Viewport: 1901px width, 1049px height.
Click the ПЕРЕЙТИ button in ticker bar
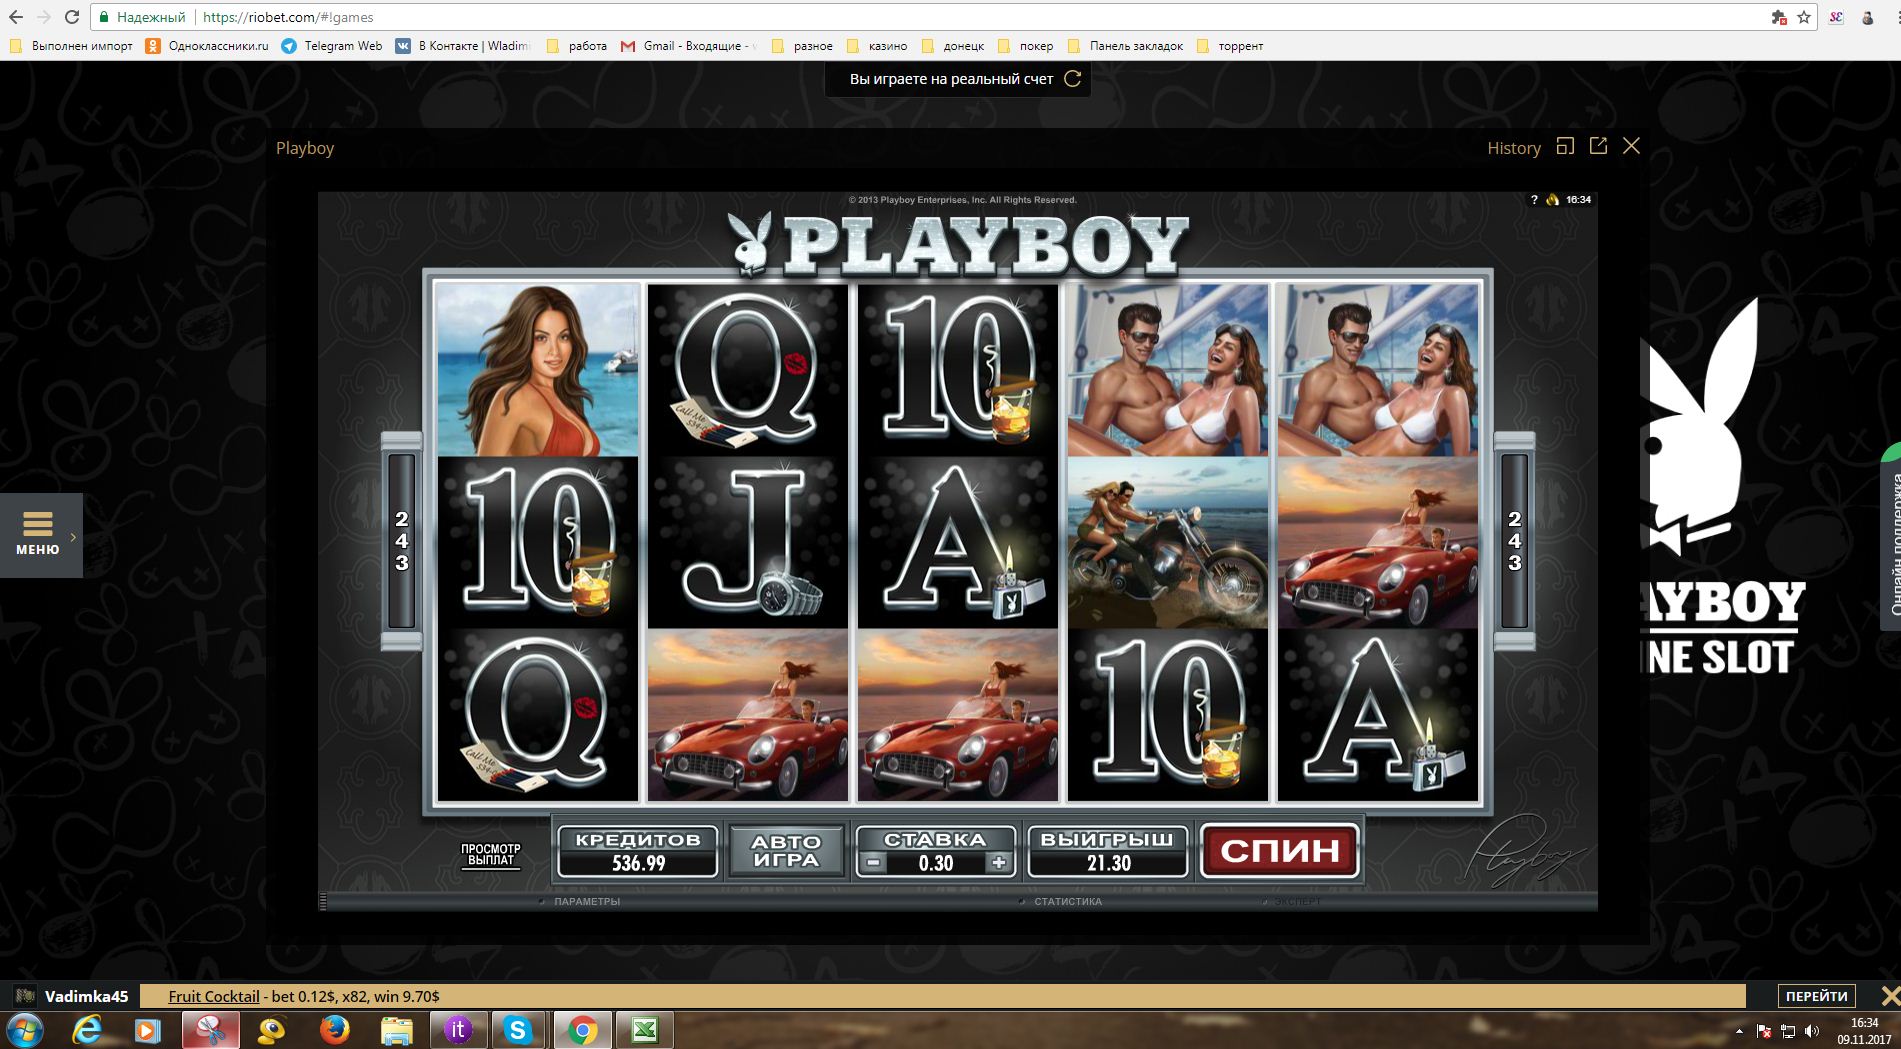coord(1816,996)
